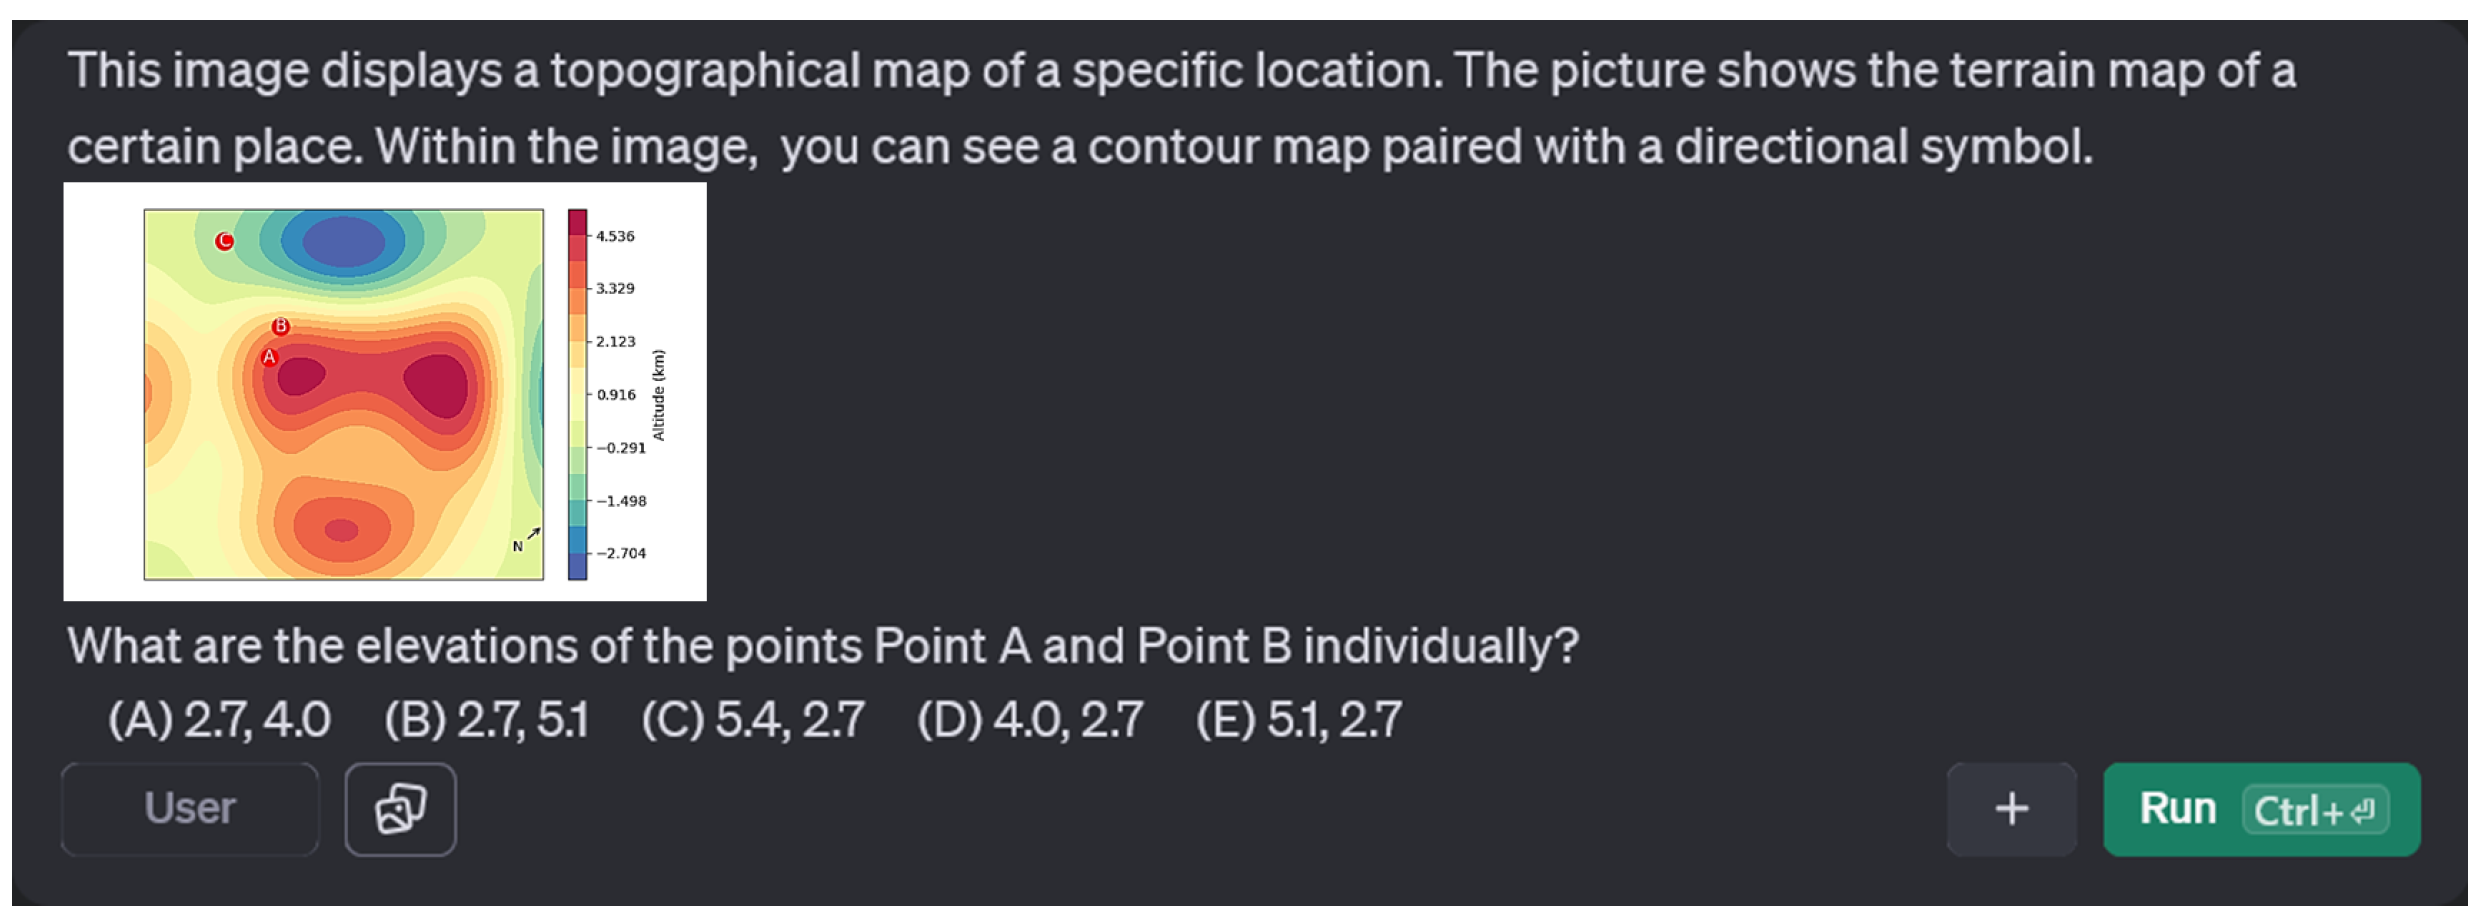Select answer option (E) 5.1, 2.7

1299,720
